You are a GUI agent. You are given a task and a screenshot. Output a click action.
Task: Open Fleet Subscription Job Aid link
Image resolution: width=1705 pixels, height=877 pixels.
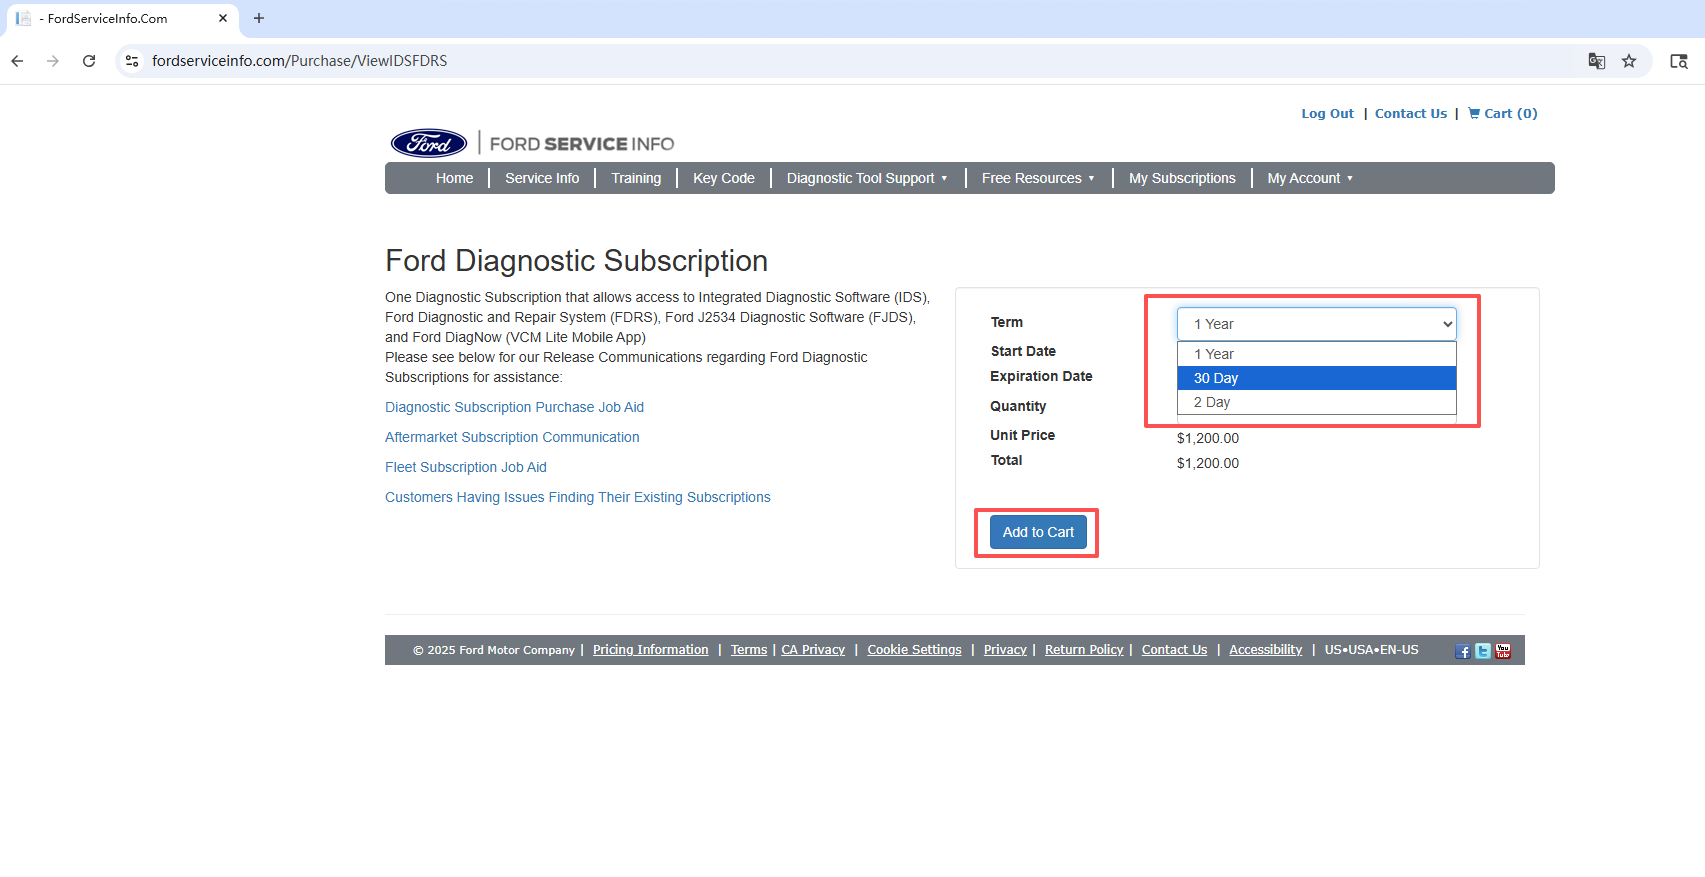(x=465, y=467)
